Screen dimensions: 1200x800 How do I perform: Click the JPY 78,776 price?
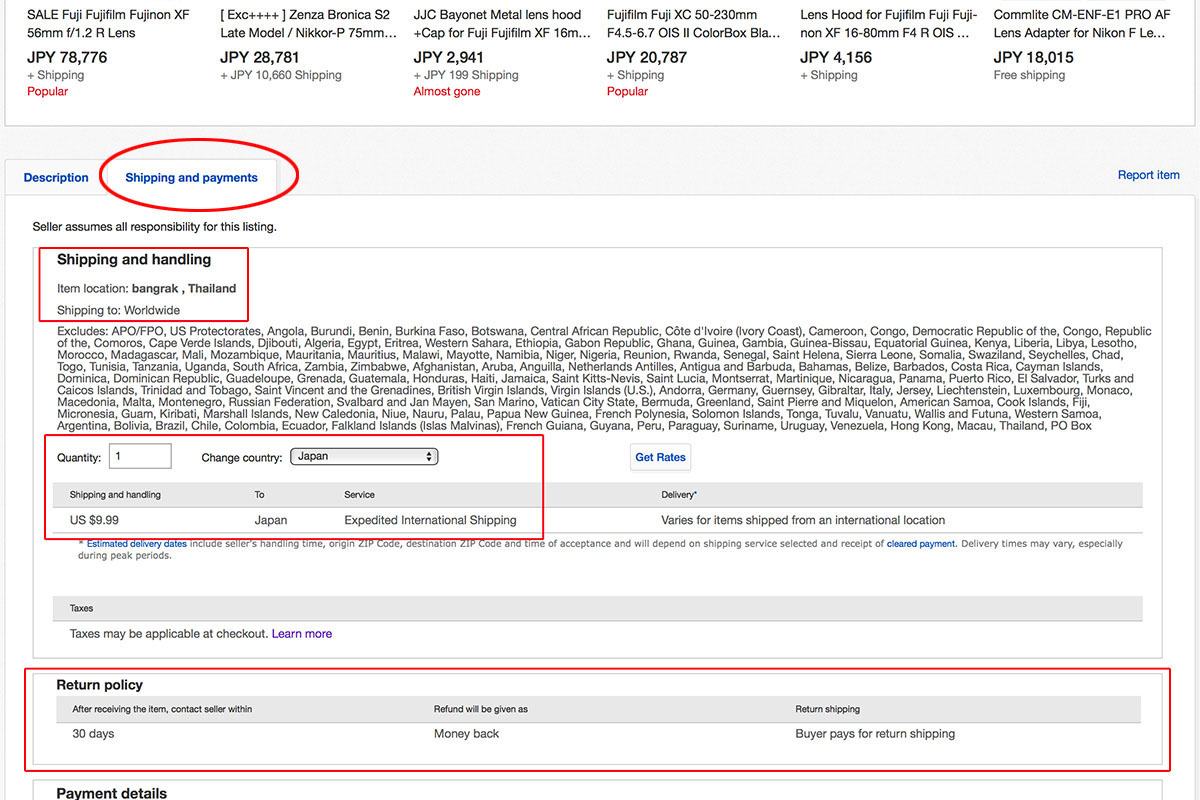[67, 57]
